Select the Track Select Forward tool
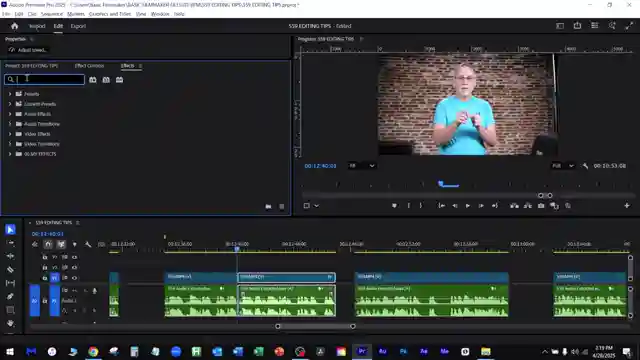The height and width of the screenshot is (360, 640). coord(11,243)
